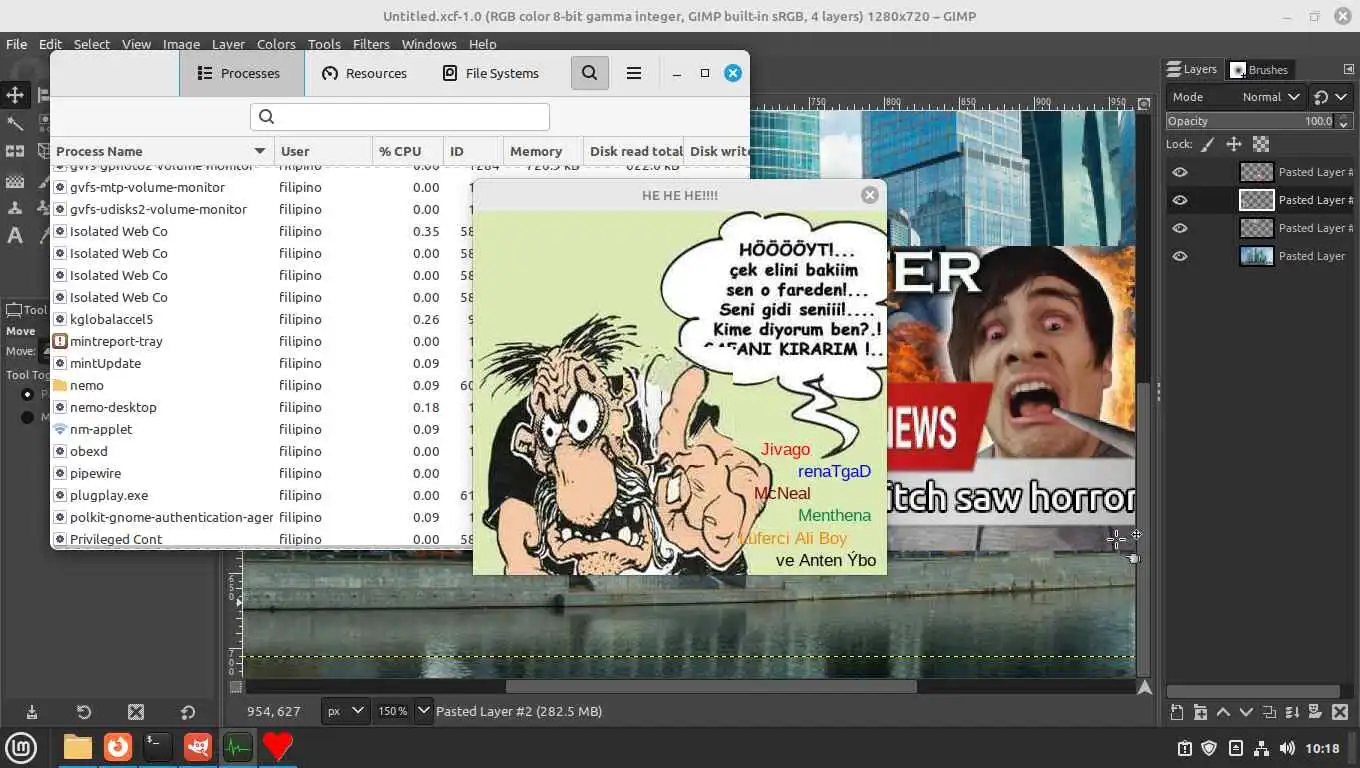Open the Linux Mint start menu
Screen dimensions: 1360x768
tap(22, 747)
